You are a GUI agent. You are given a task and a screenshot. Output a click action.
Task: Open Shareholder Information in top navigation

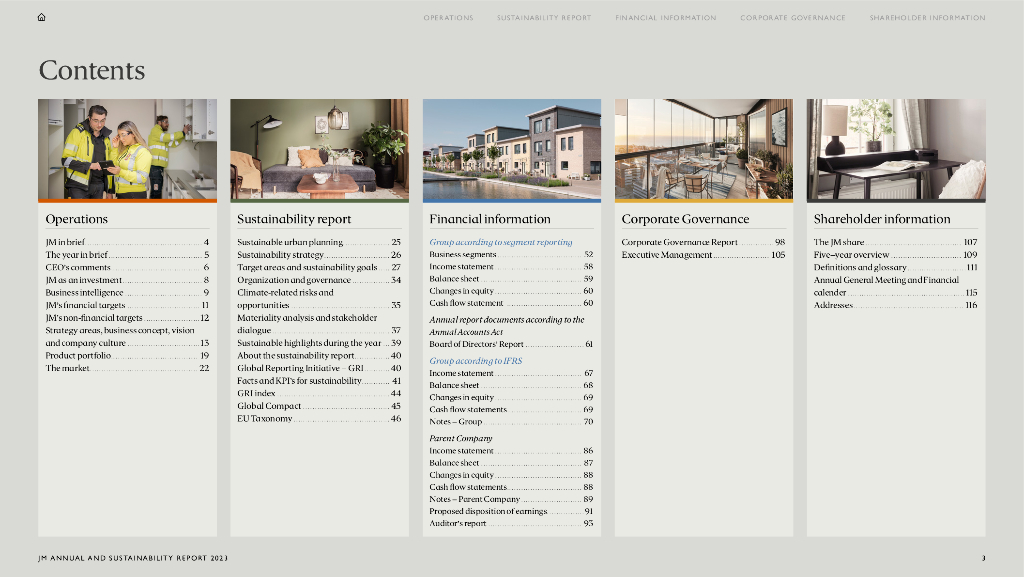927,18
